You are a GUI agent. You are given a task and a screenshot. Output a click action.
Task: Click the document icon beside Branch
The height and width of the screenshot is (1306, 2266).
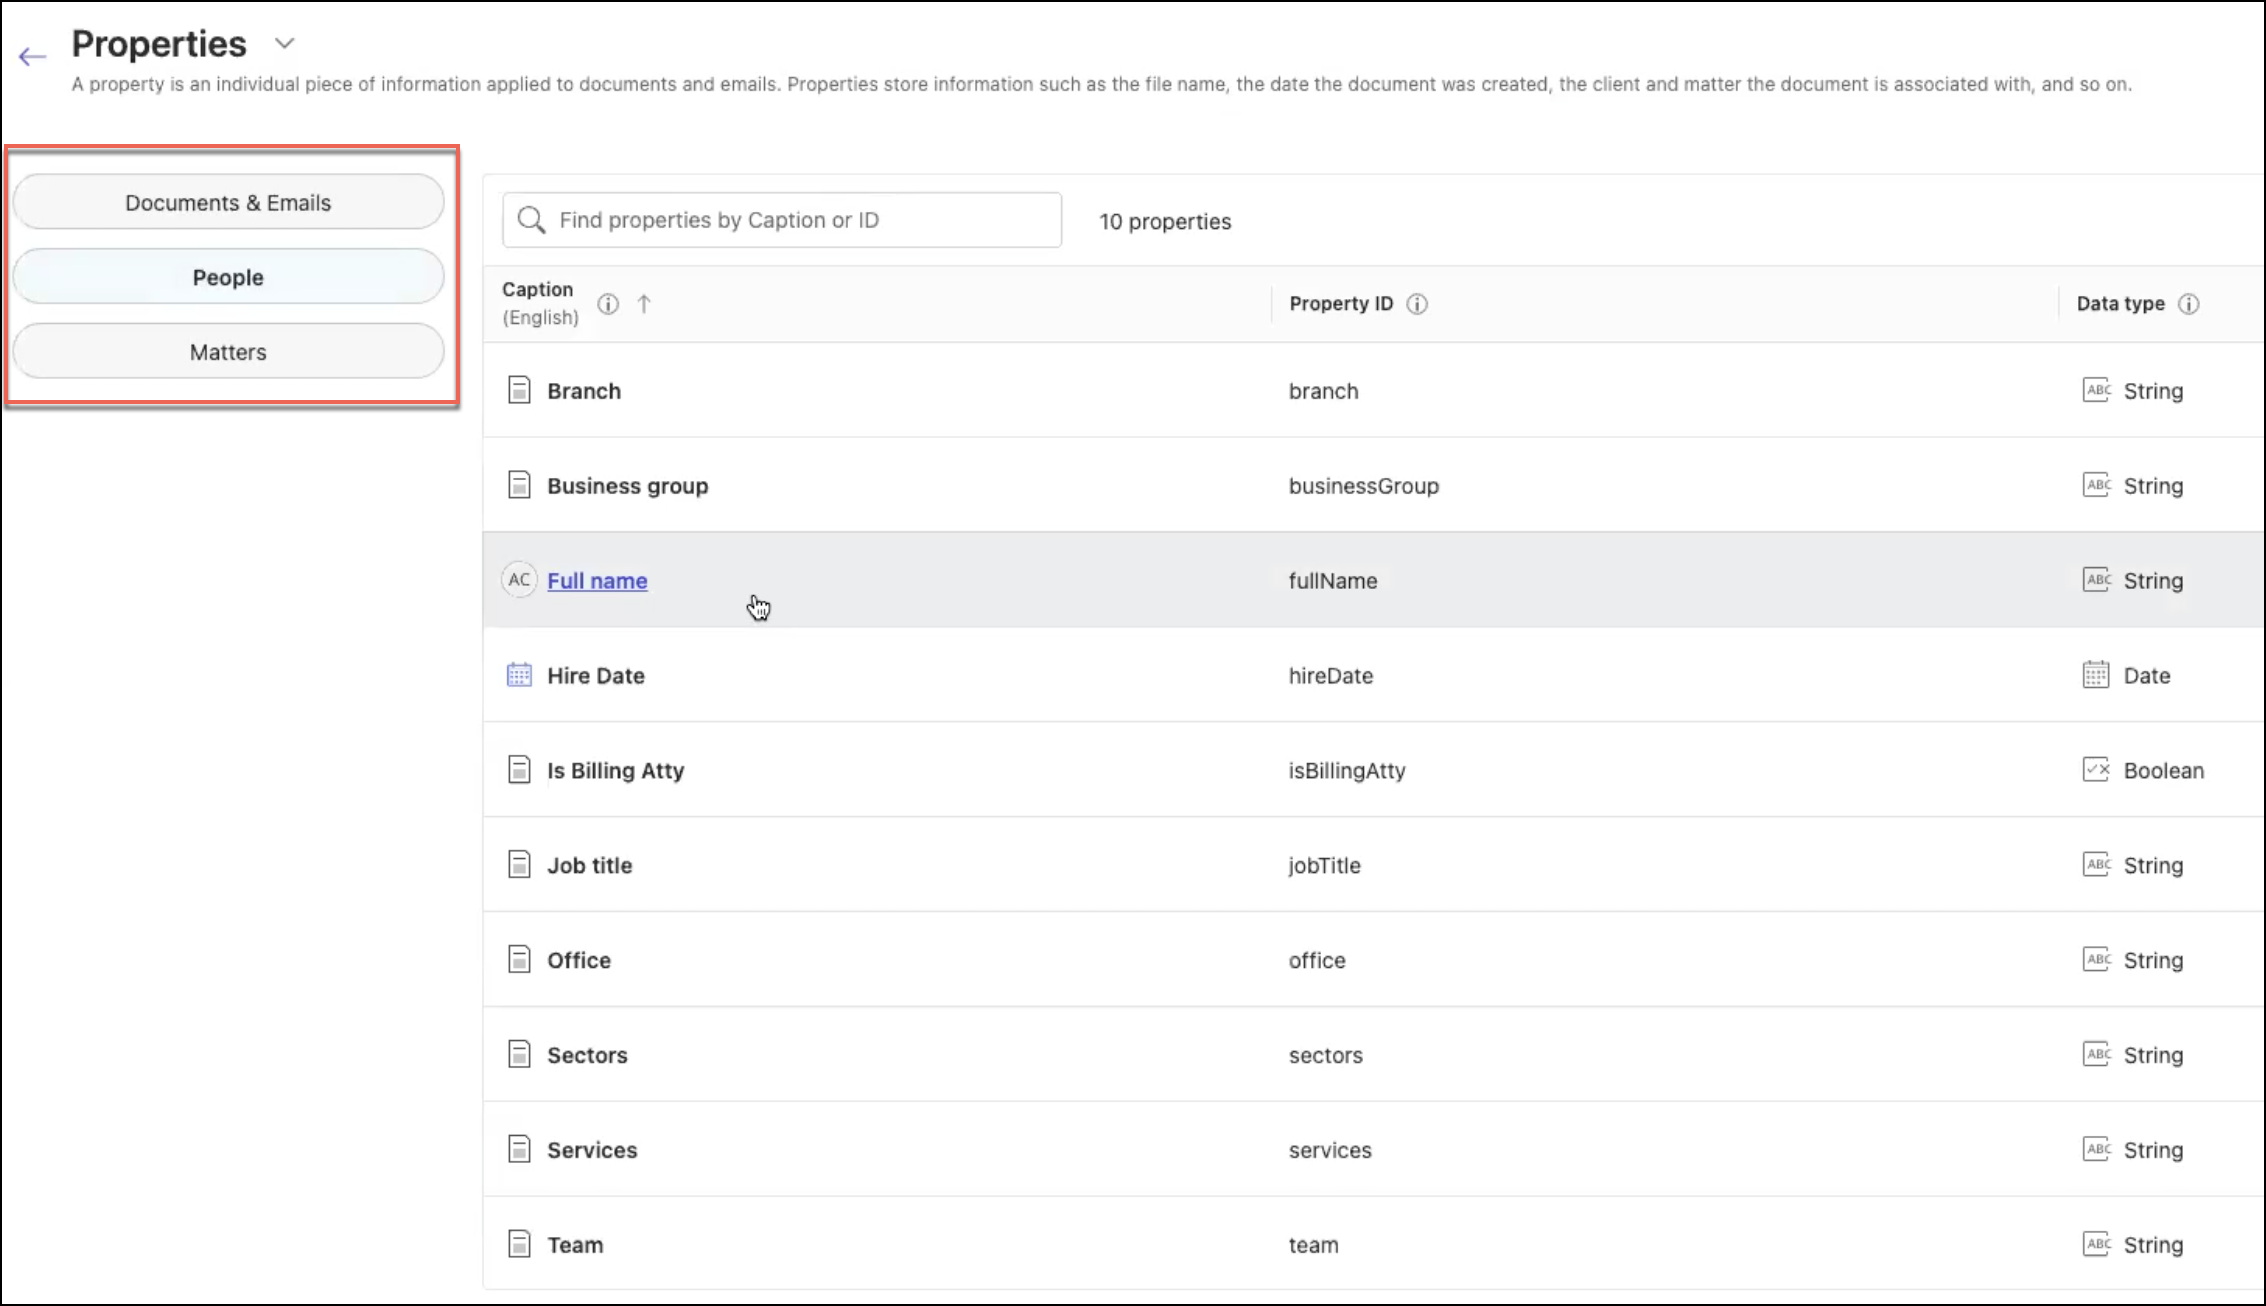519,390
